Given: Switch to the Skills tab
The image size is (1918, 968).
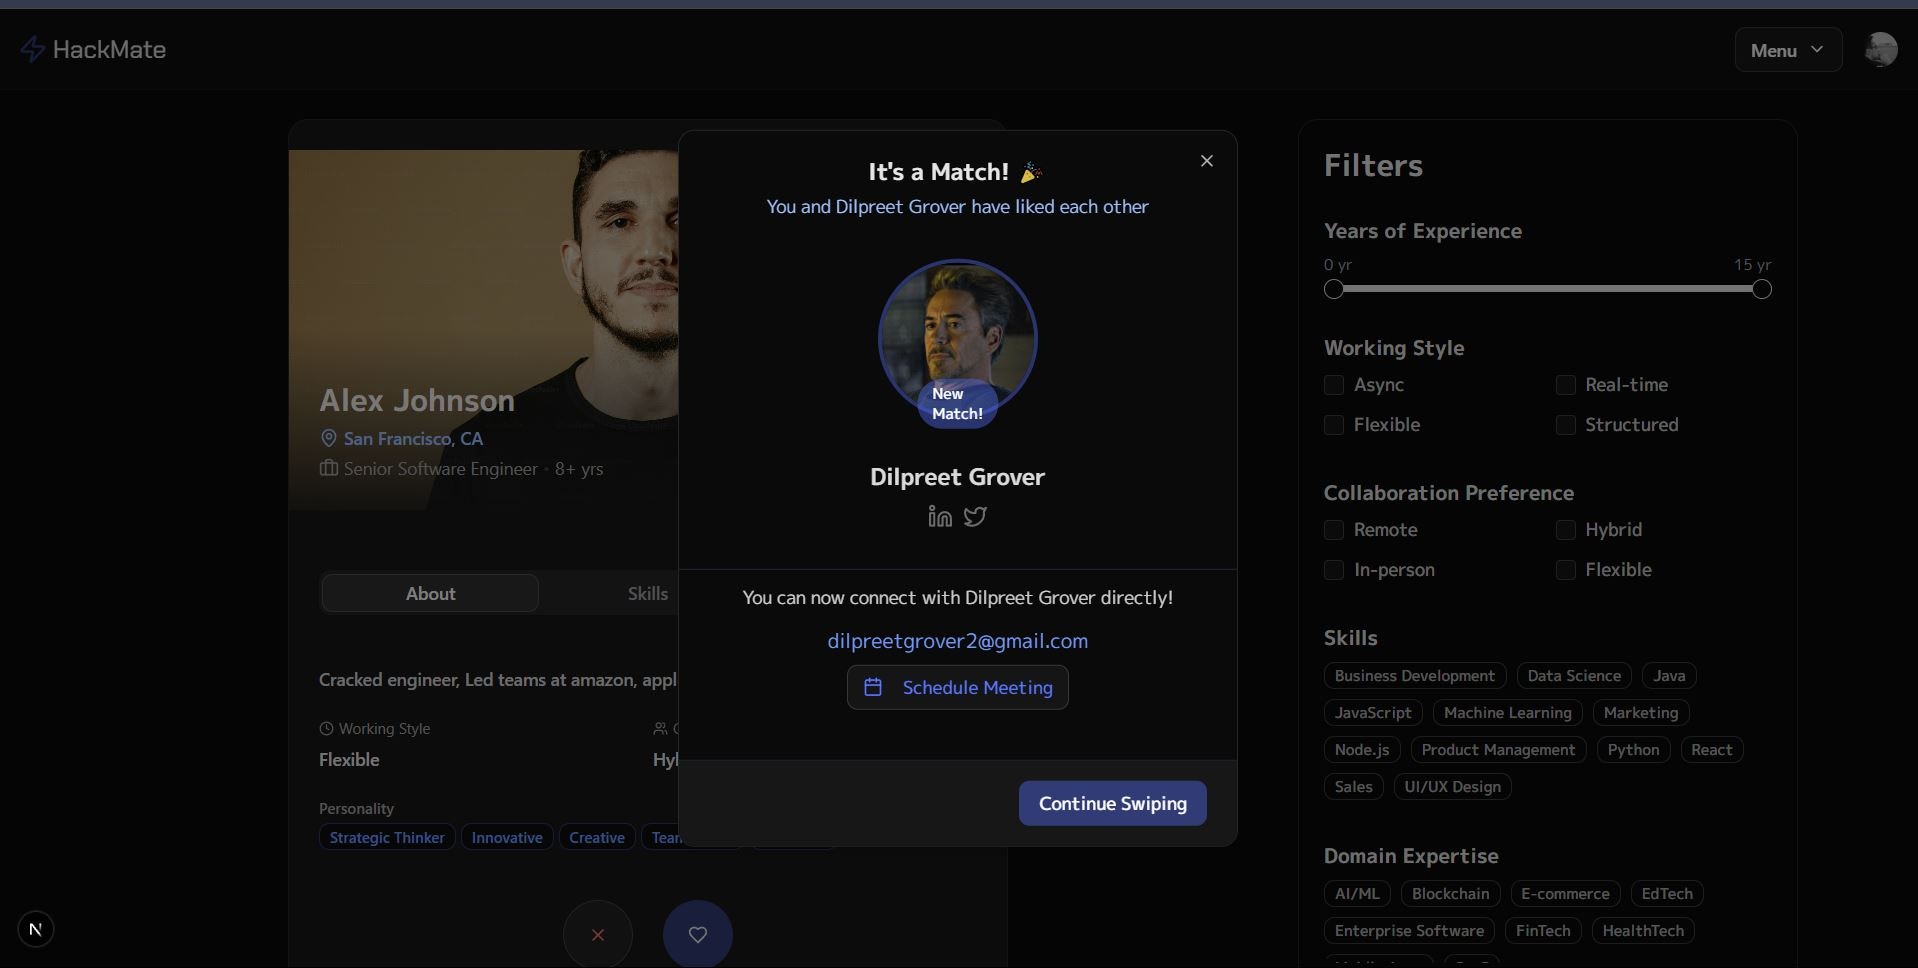Looking at the screenshot, I should point(648,593).
